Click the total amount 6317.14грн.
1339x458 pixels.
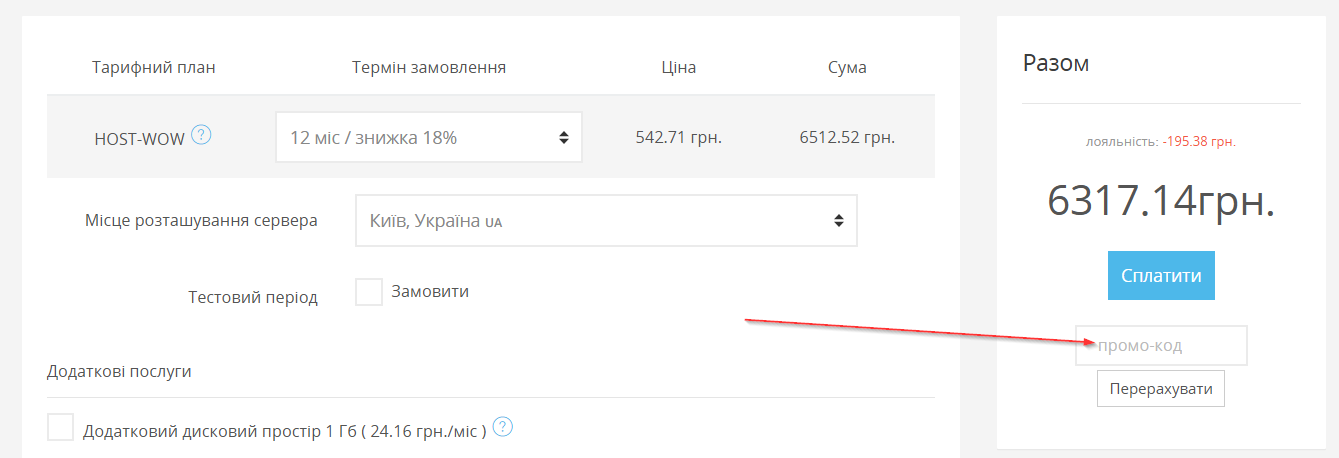point(1161,202)
